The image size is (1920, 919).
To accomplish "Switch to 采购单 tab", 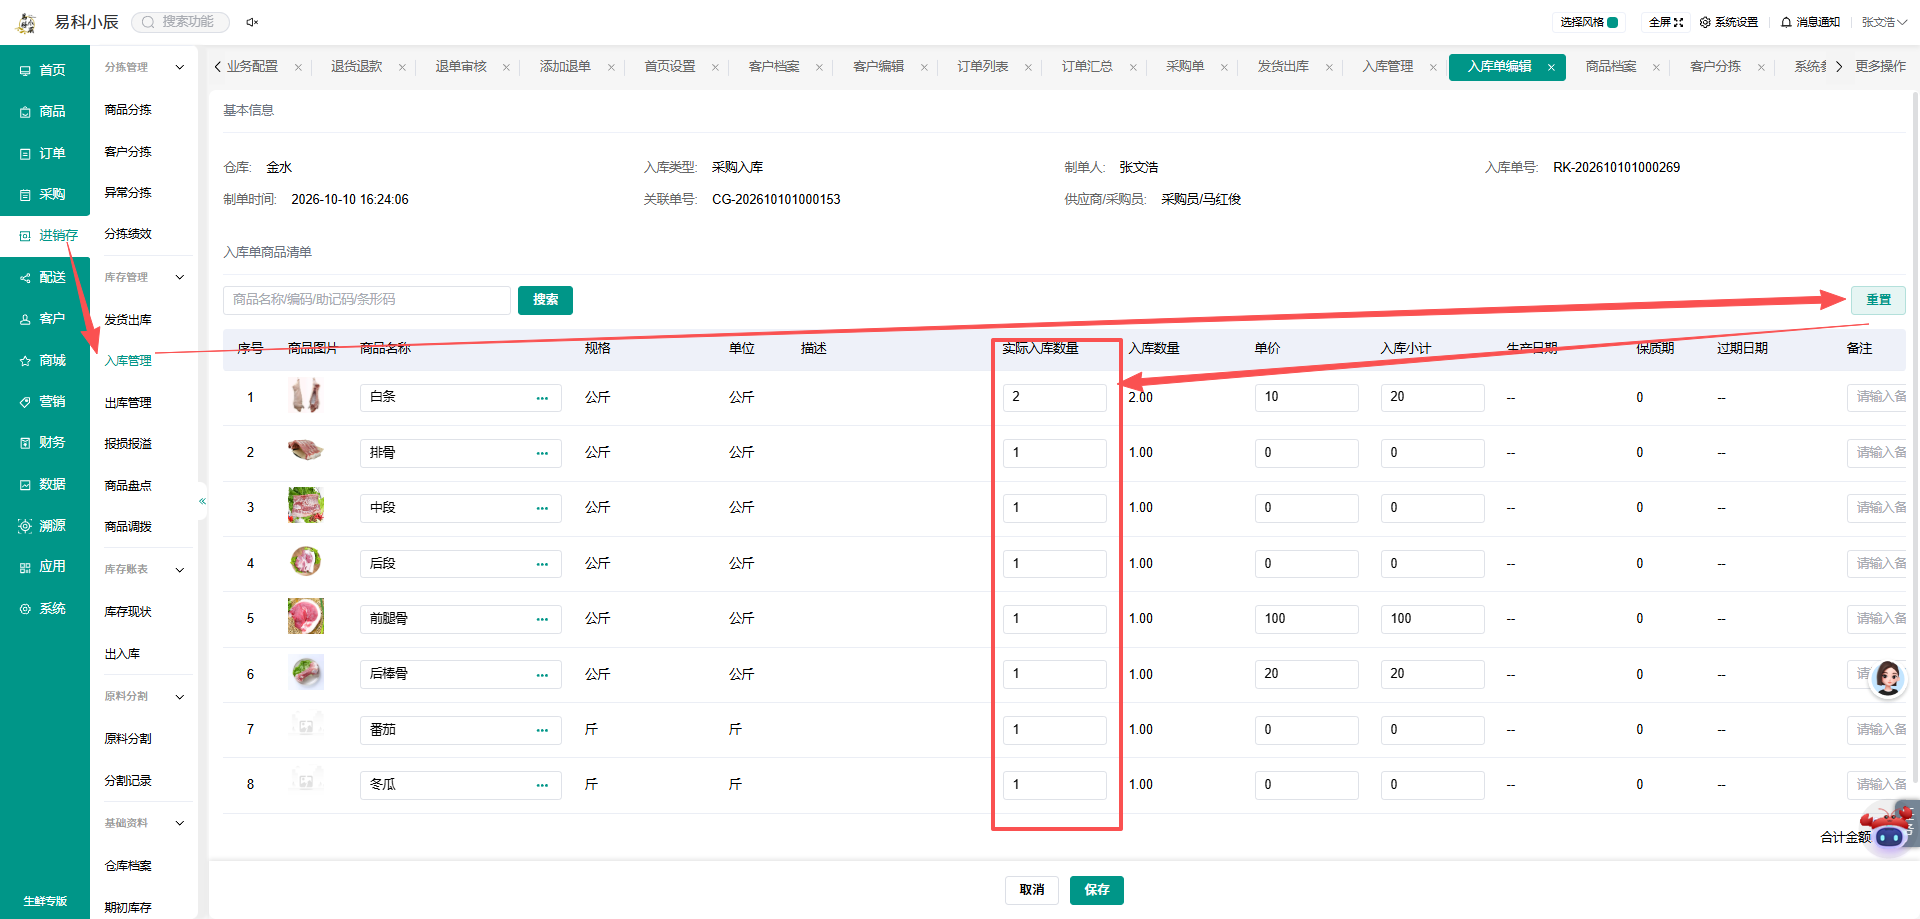I will pyautogui.click(x=1185, y=66).
